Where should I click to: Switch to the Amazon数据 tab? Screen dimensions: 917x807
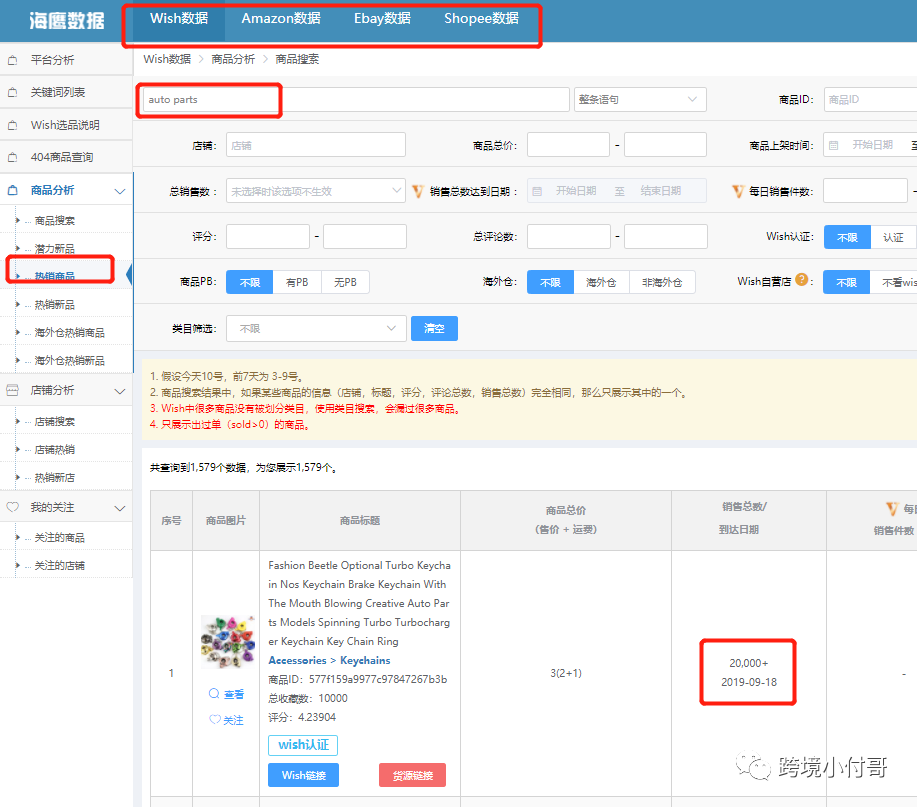tap(283, 18)
